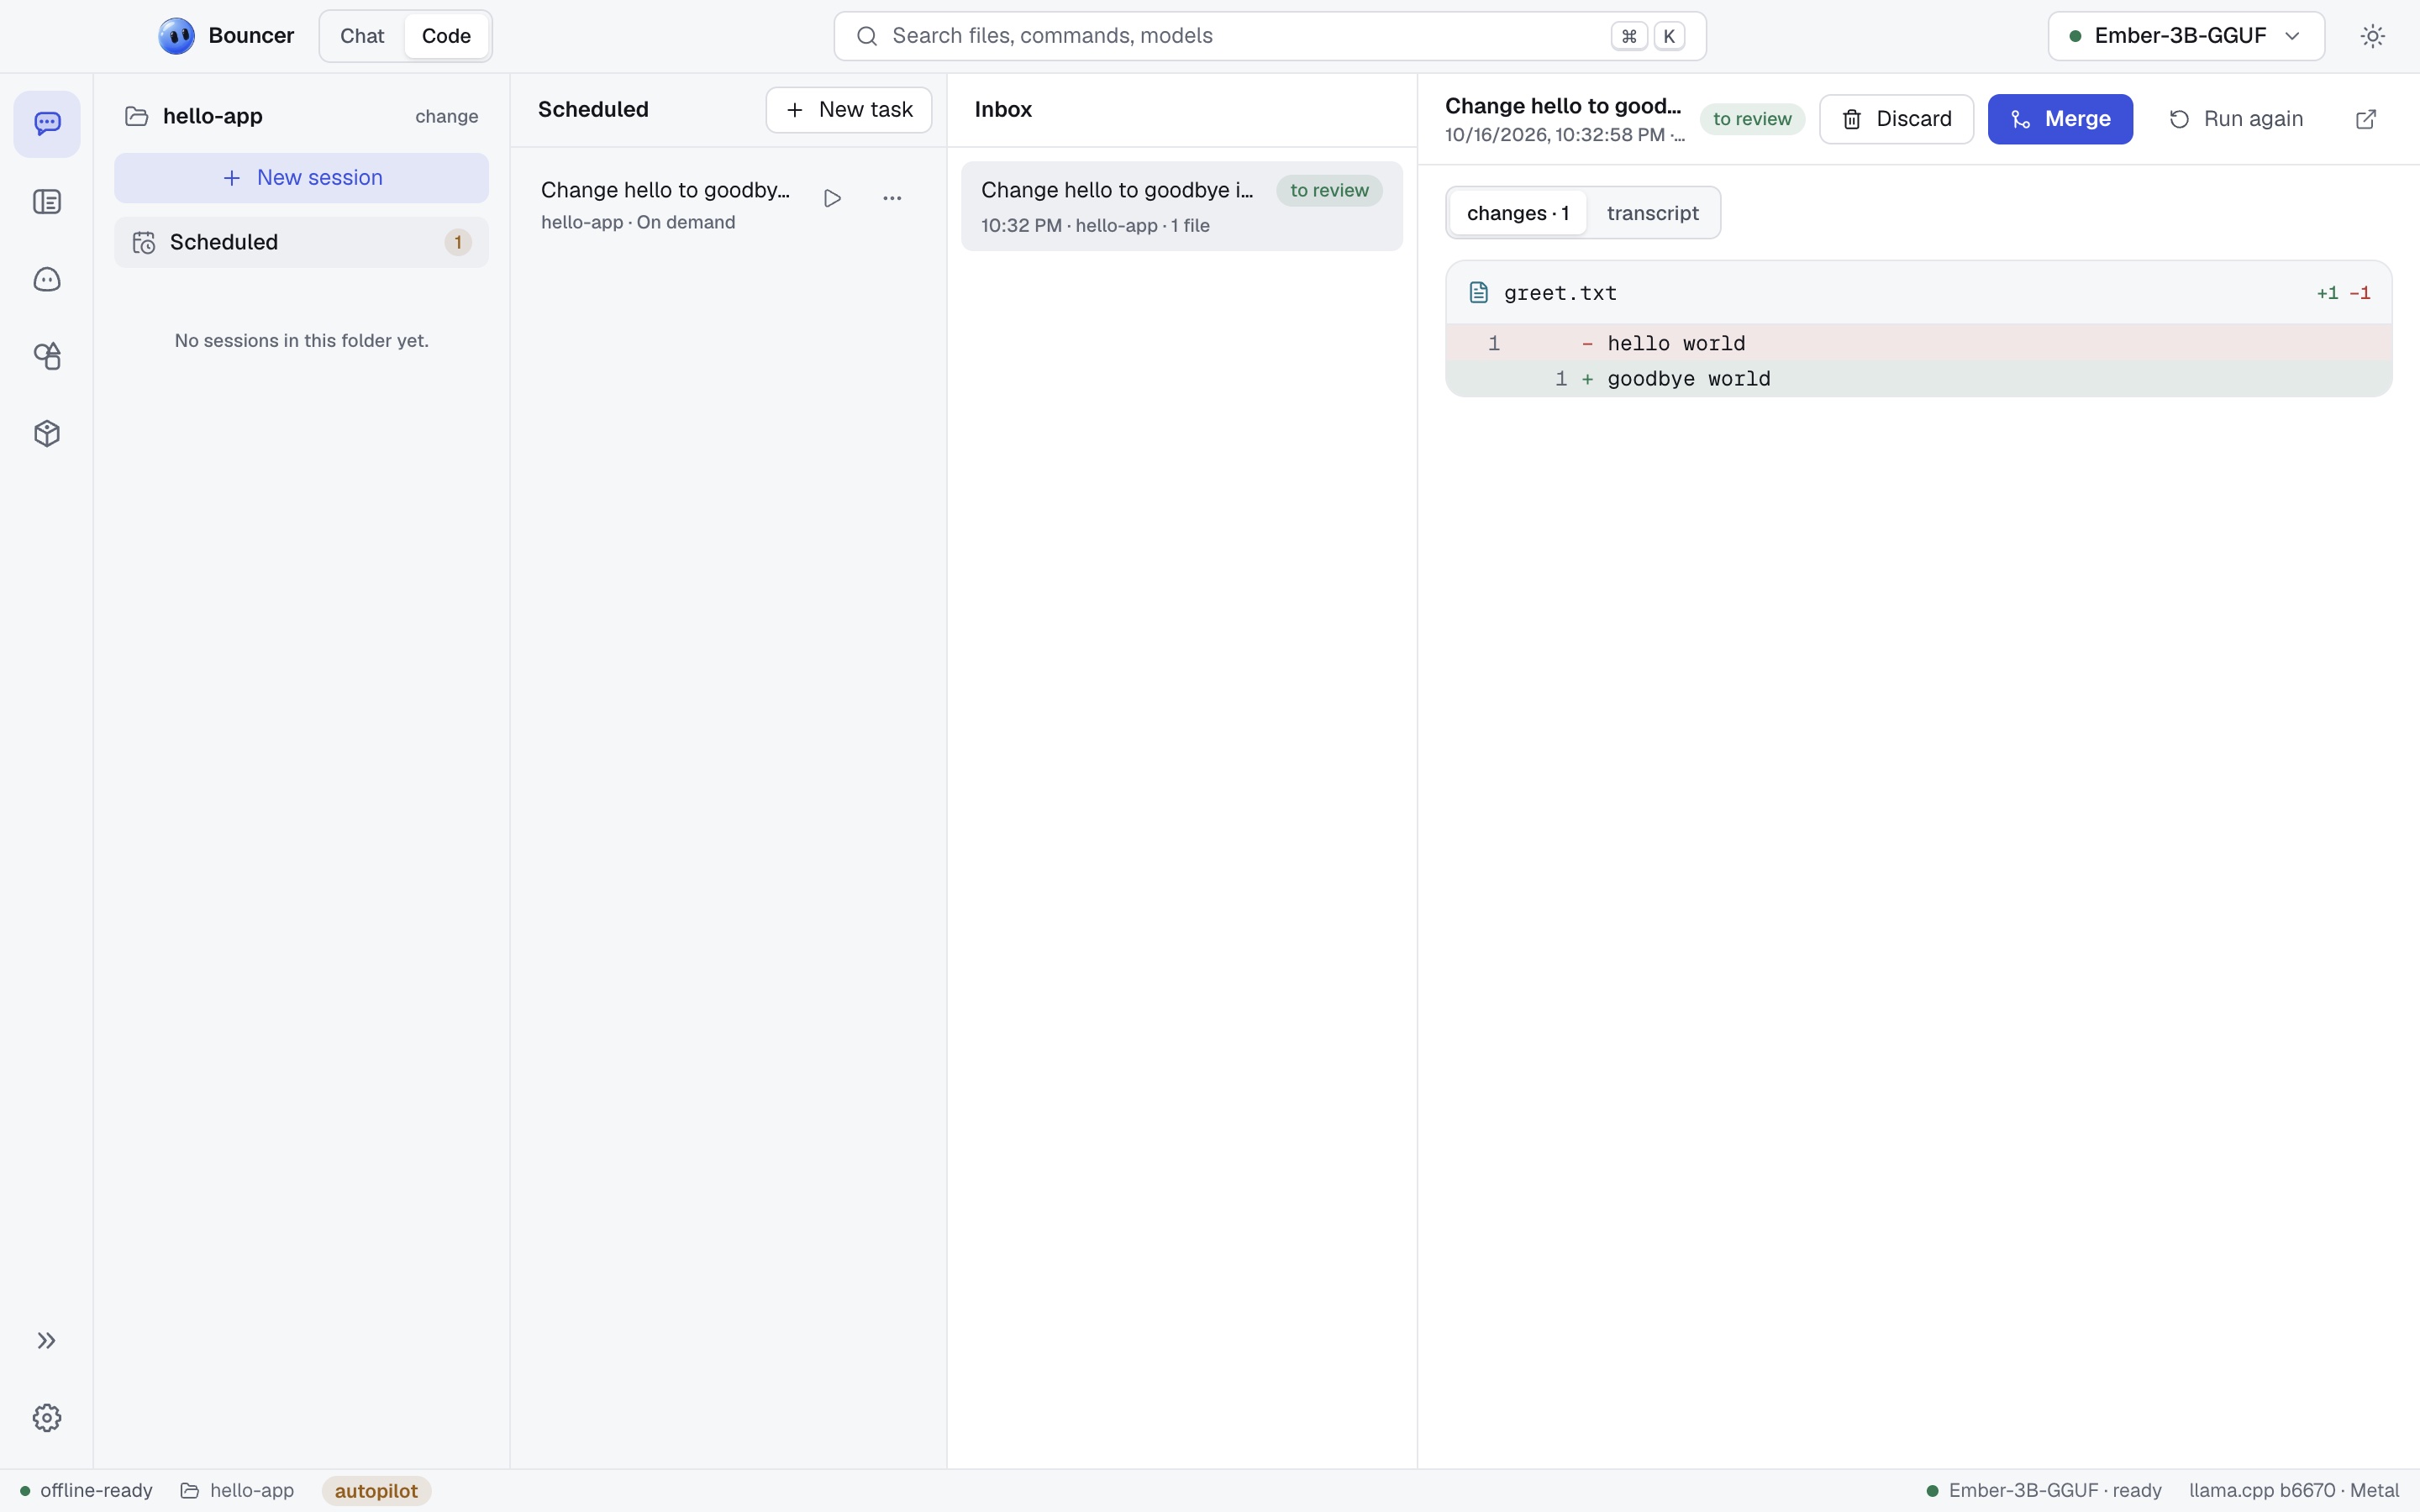This screenshot has height=1512, width=2420.
Task: Click the removed line hello world
Action: click(x=1918, y=343)
